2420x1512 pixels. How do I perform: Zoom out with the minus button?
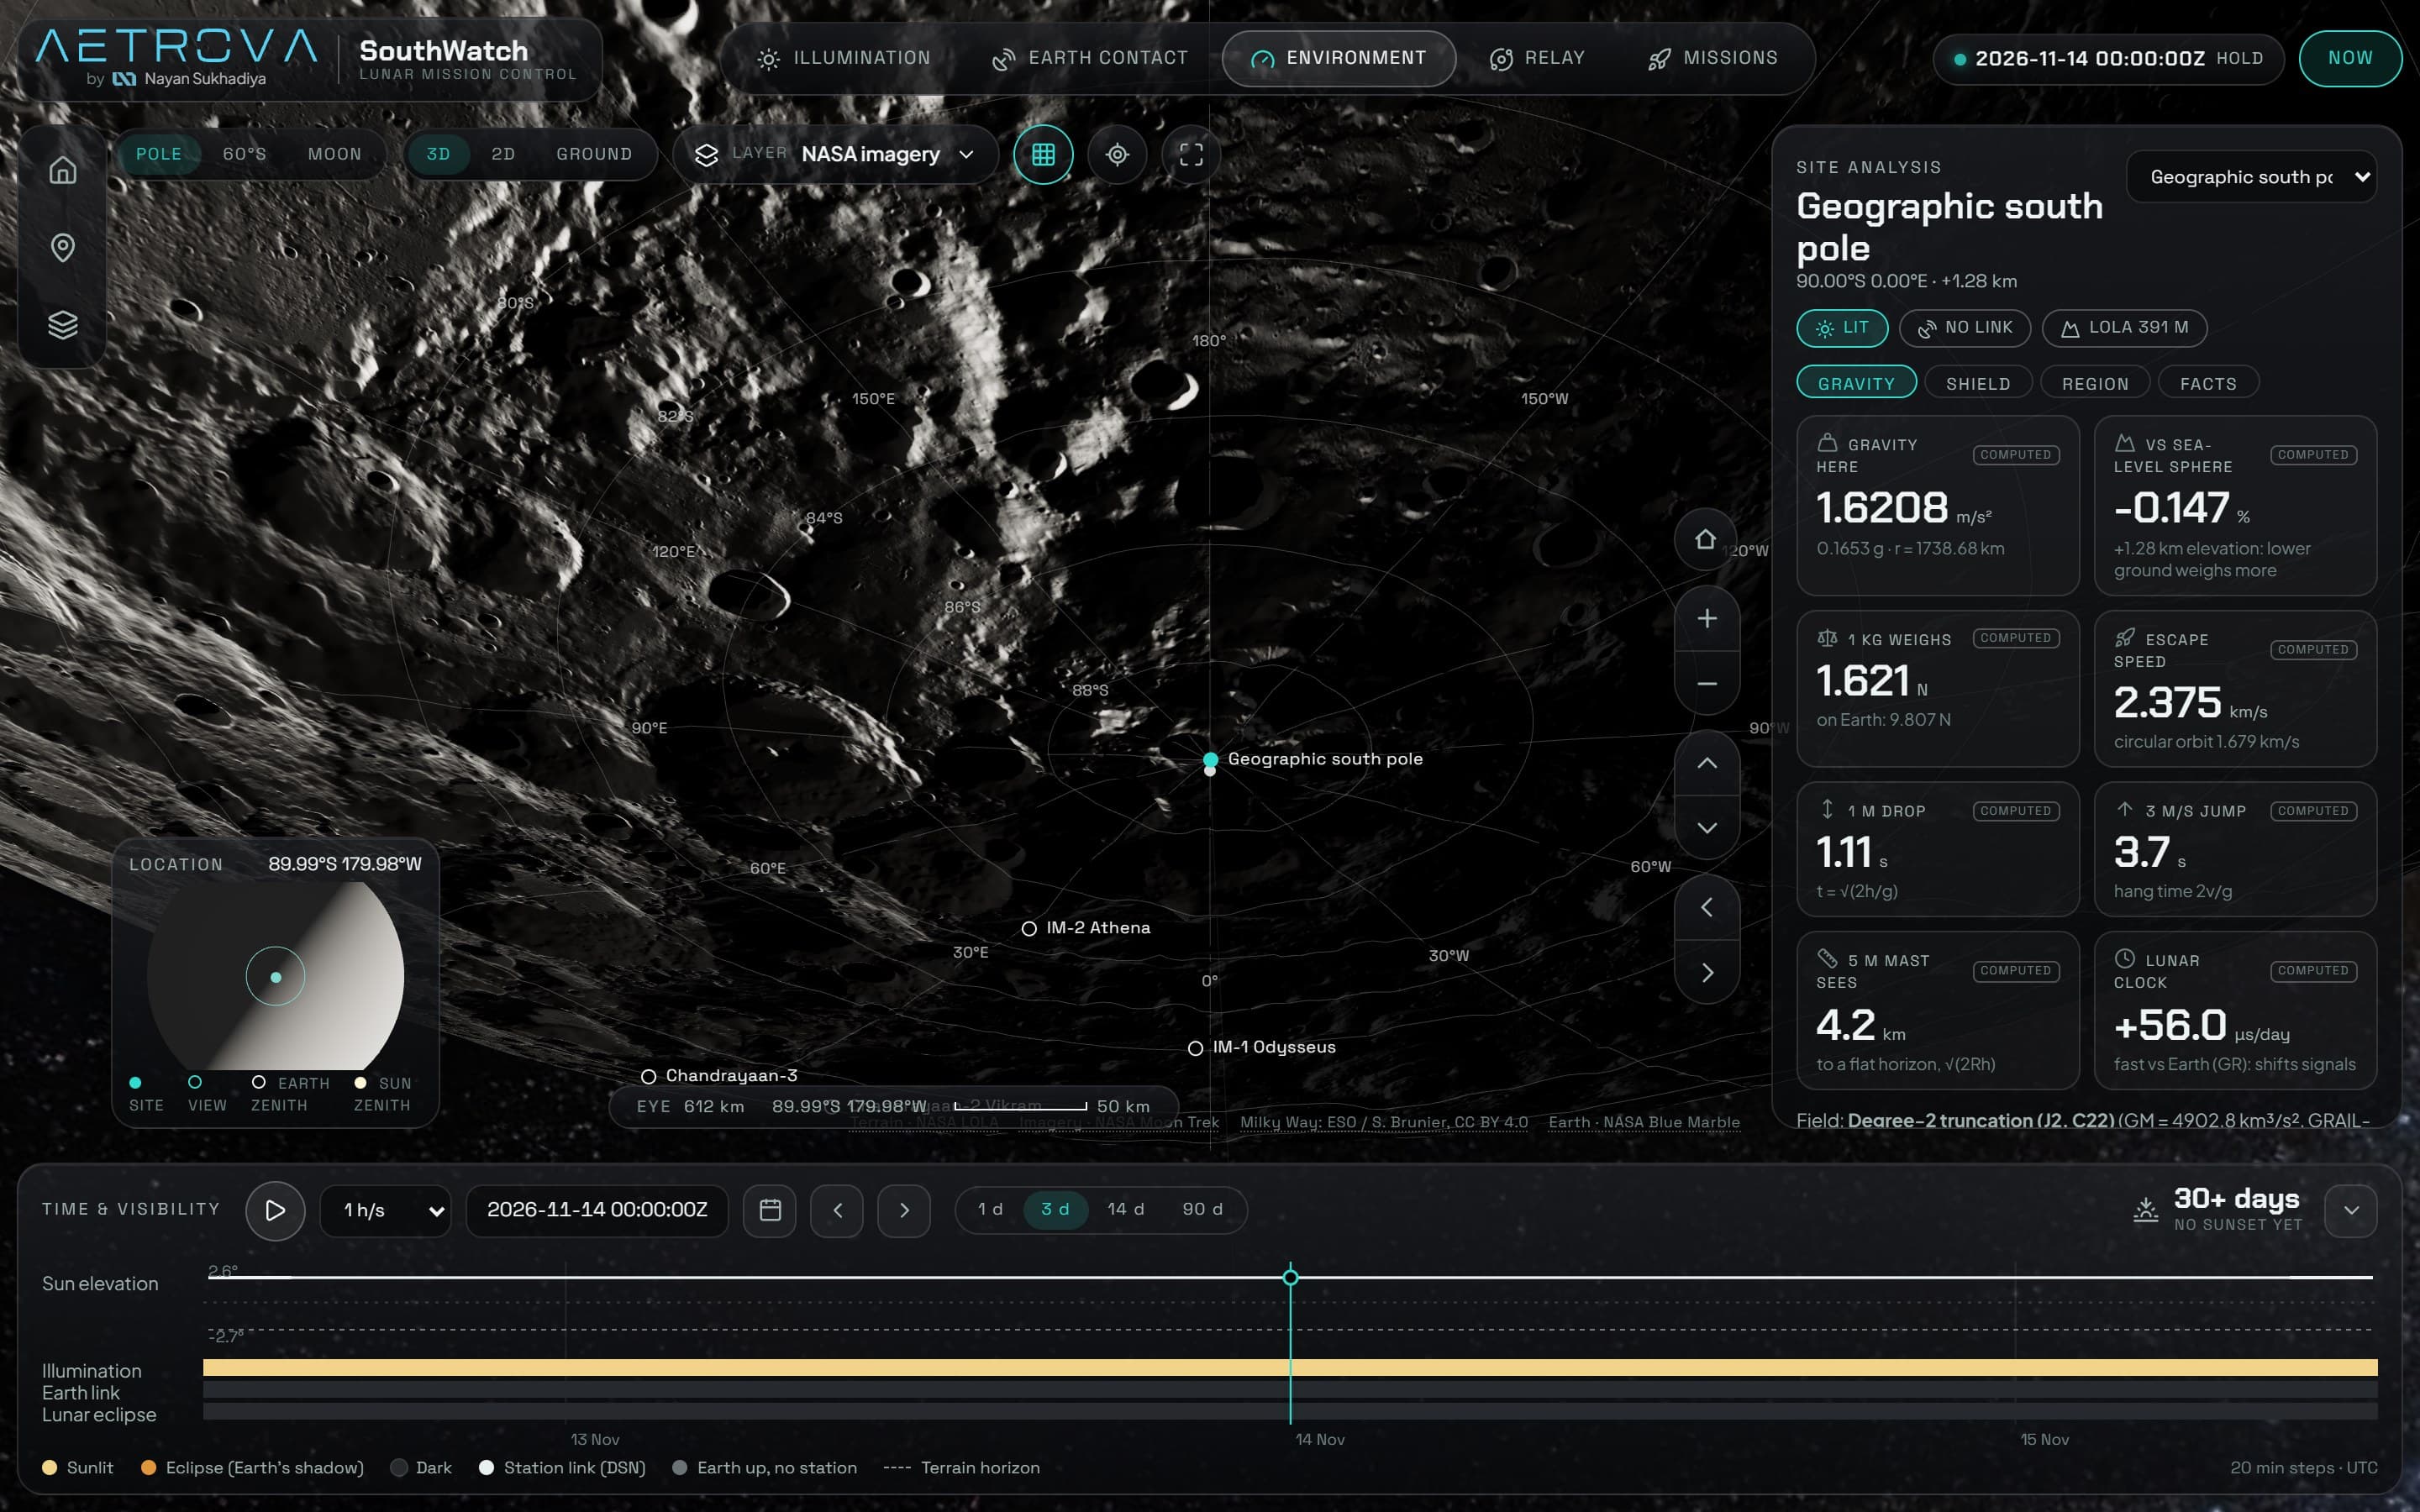(x=1707, y=684)
